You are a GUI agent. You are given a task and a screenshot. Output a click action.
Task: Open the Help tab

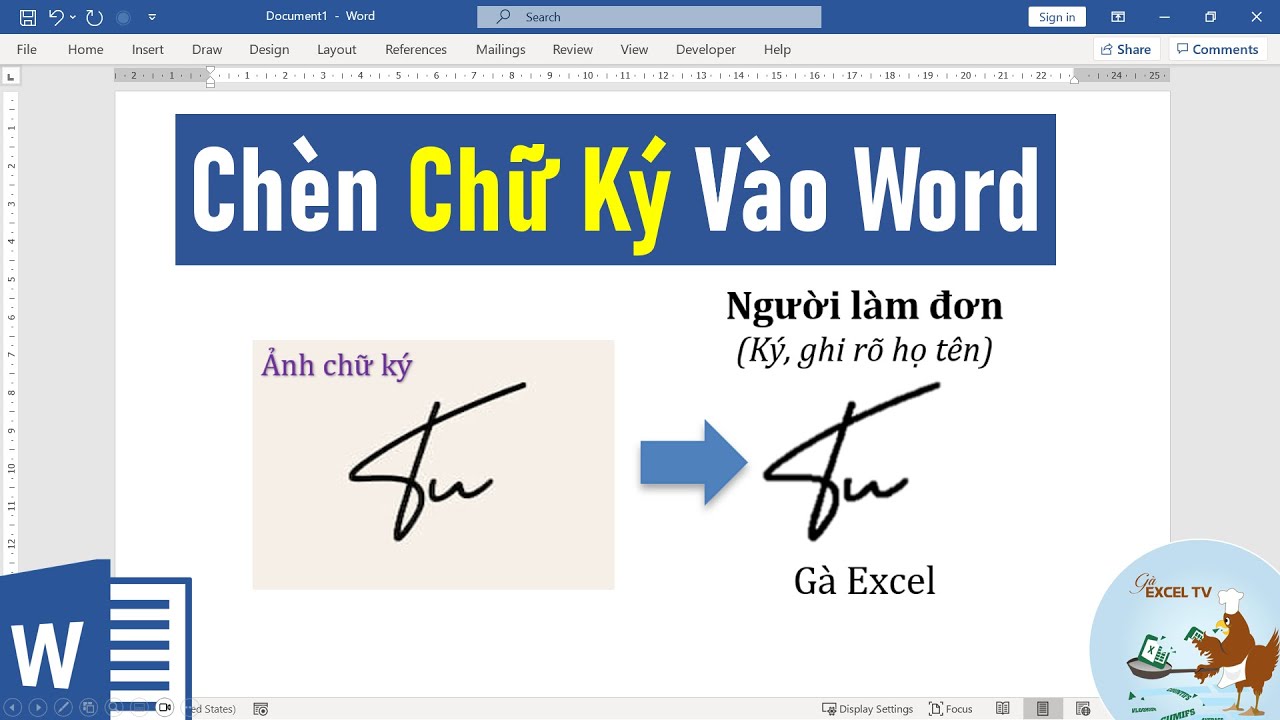pos(777,49)
